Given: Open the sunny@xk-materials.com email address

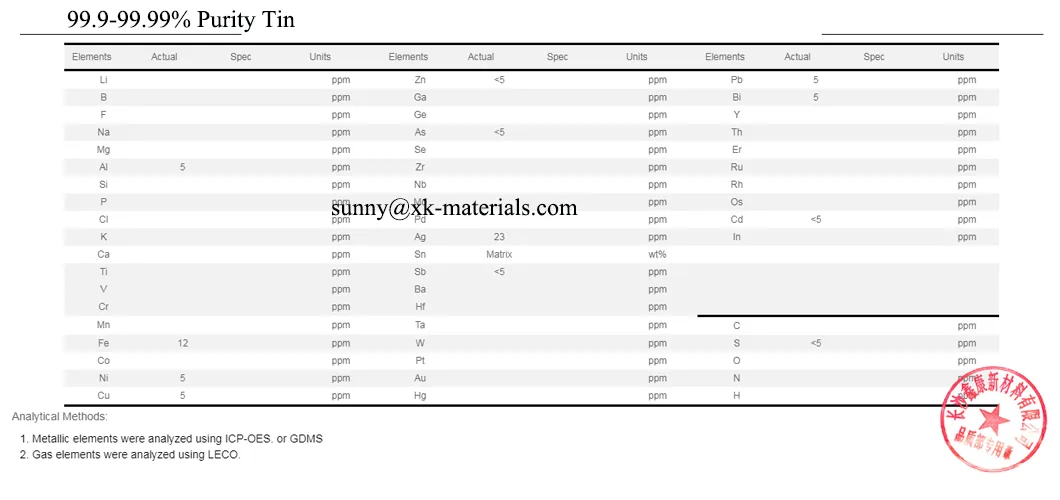Looking at the screenshot, I should (455, 208).
